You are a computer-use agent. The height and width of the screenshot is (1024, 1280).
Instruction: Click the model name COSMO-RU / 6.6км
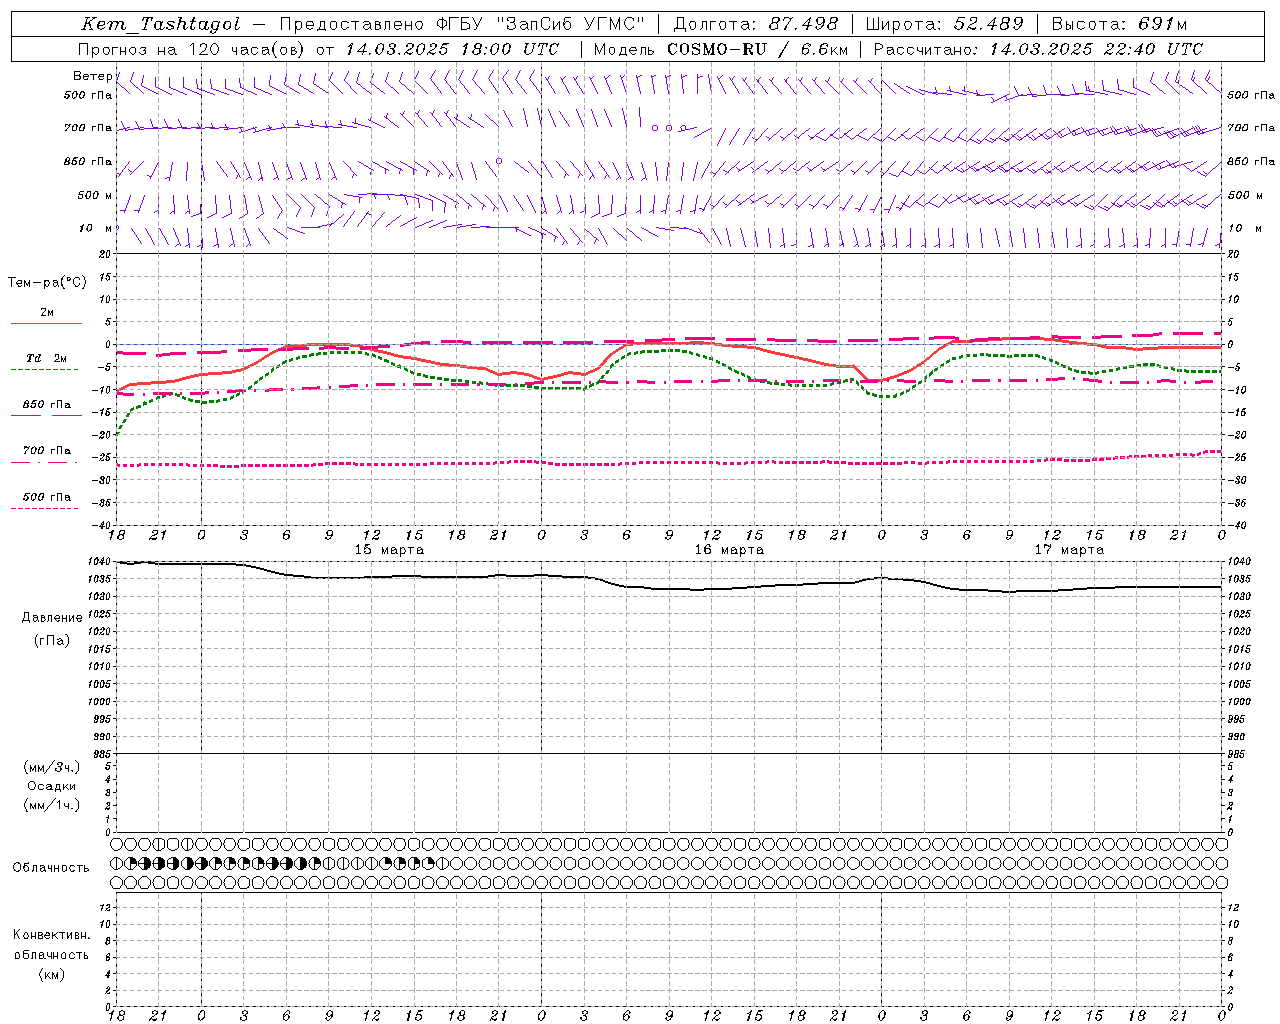pos(758,49)
